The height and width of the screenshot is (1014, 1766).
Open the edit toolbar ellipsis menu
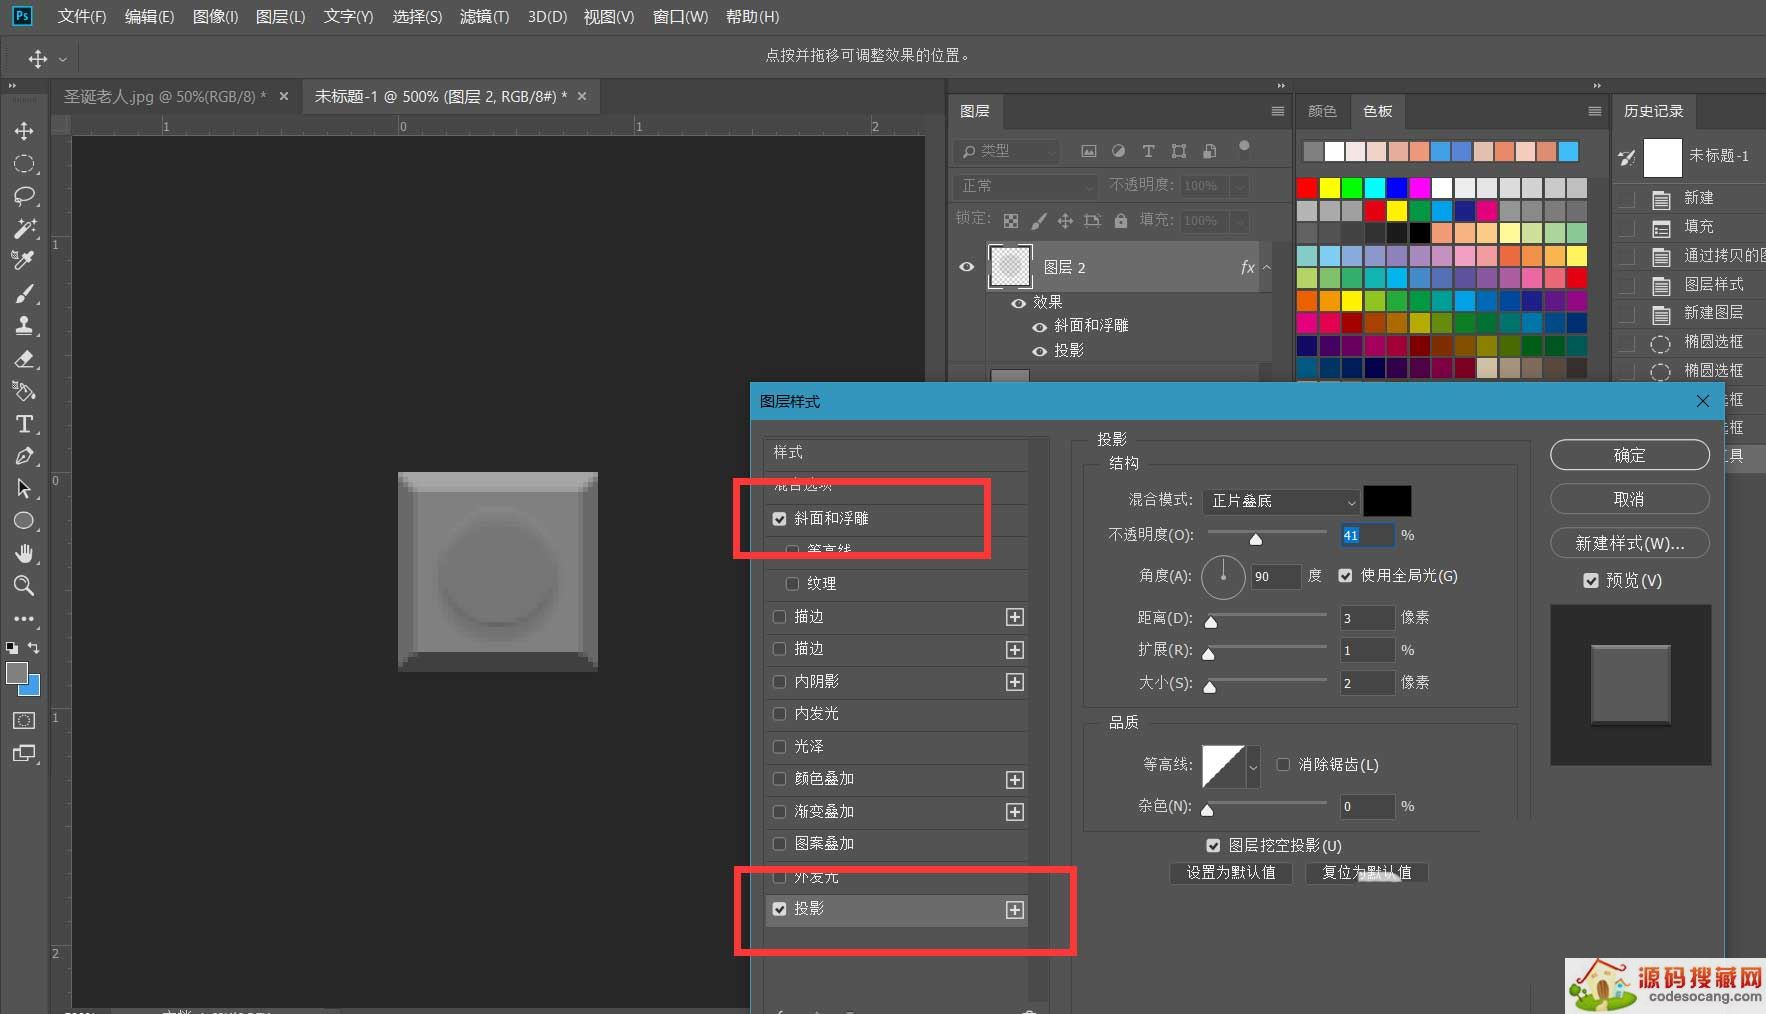pyautogui.click(x=24, y=618)
